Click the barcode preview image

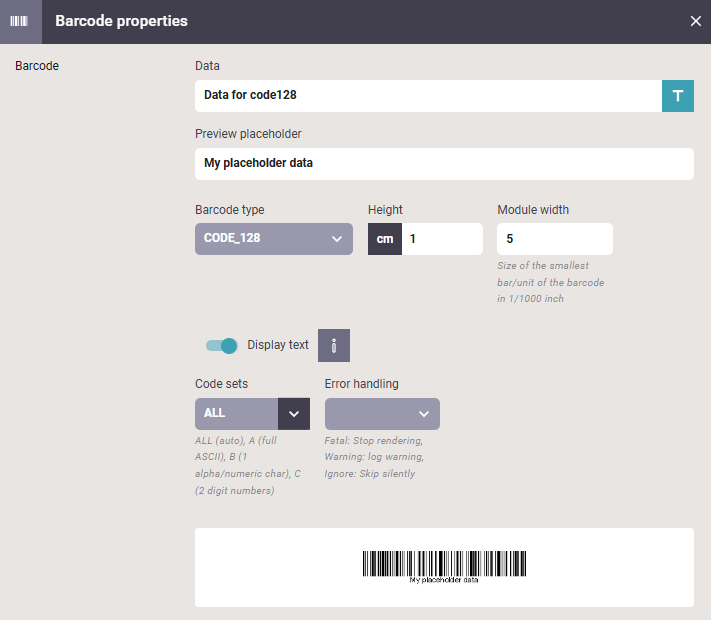coord(444,567)
